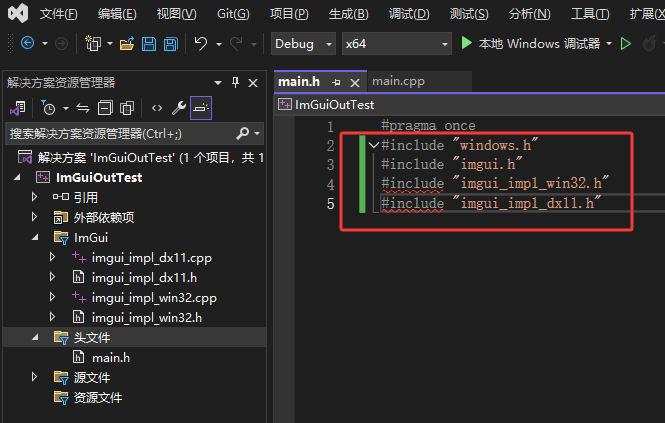The image size is (665, 423).
Task: Click the search magnifier in Solution Explorer
Action: tap(243, 133)
